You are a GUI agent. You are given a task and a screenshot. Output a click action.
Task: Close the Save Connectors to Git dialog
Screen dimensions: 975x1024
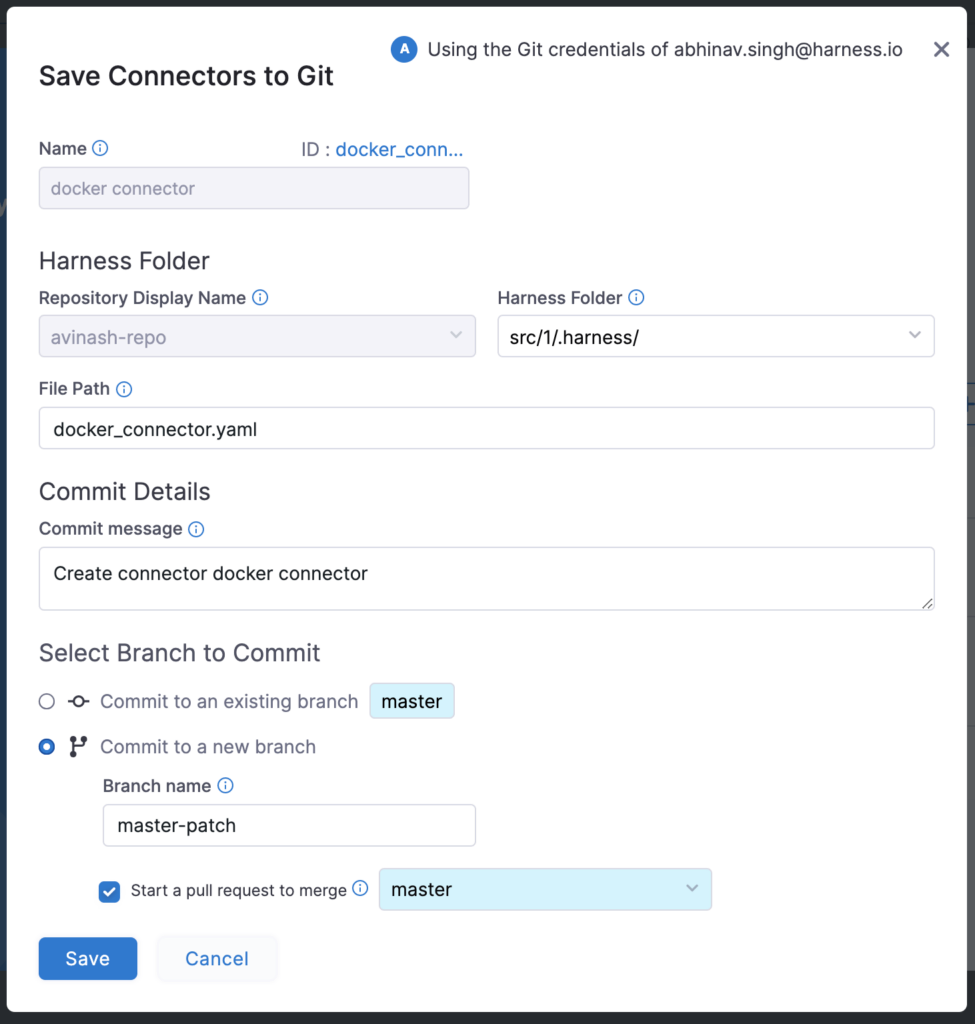[x=941, y=50]
